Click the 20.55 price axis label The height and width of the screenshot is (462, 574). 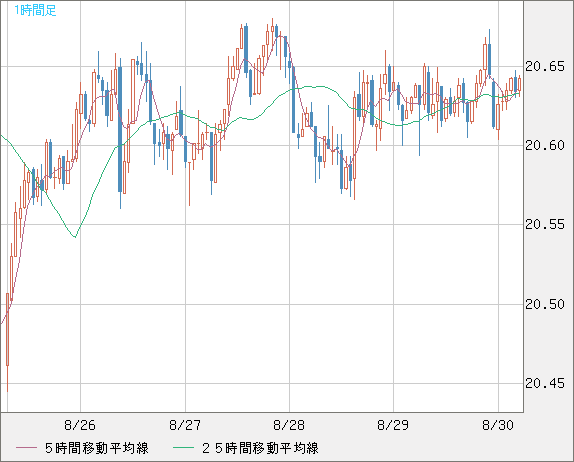(545, 224)
